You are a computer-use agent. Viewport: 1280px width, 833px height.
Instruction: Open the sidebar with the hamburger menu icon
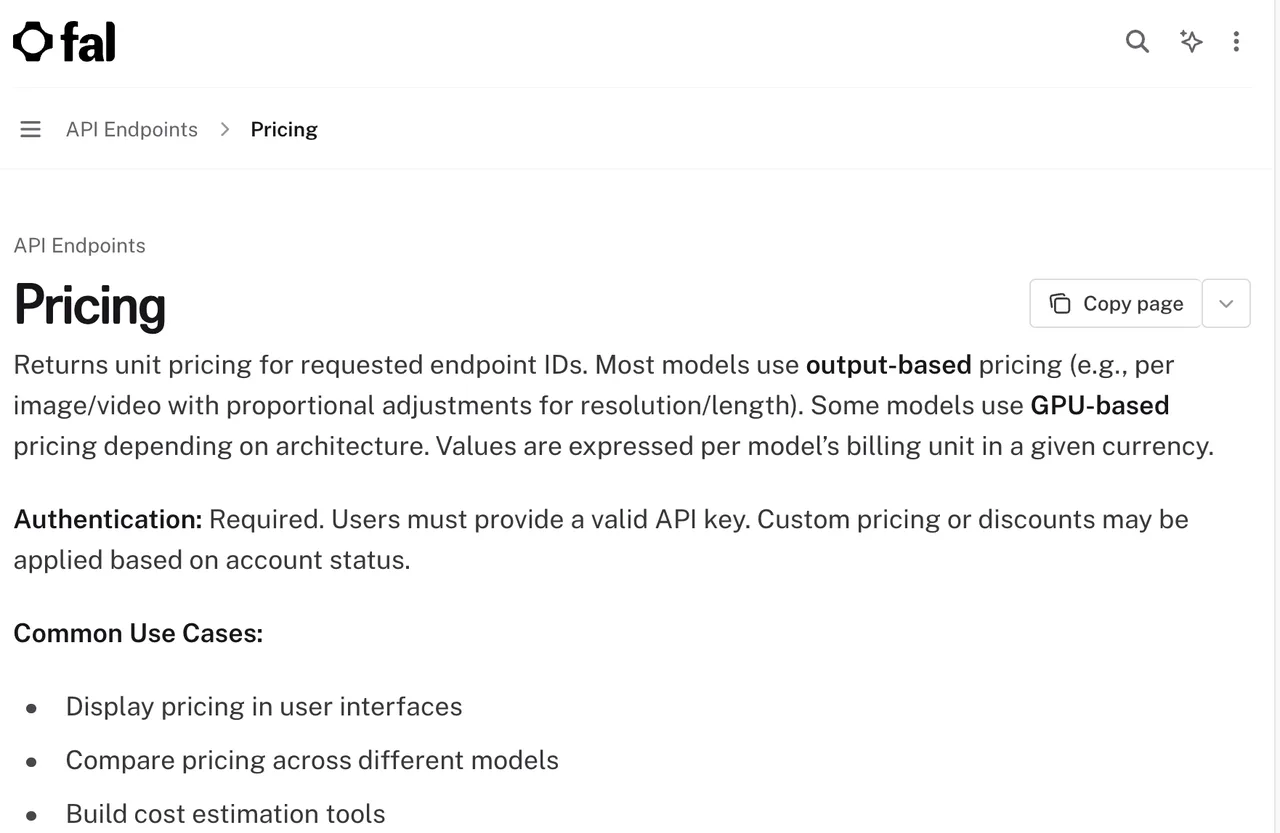pos(31,129)
